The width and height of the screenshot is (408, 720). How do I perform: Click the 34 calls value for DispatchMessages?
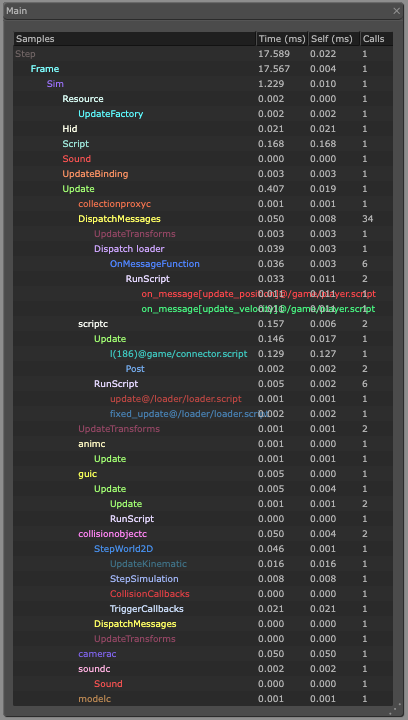click(368, 219)
